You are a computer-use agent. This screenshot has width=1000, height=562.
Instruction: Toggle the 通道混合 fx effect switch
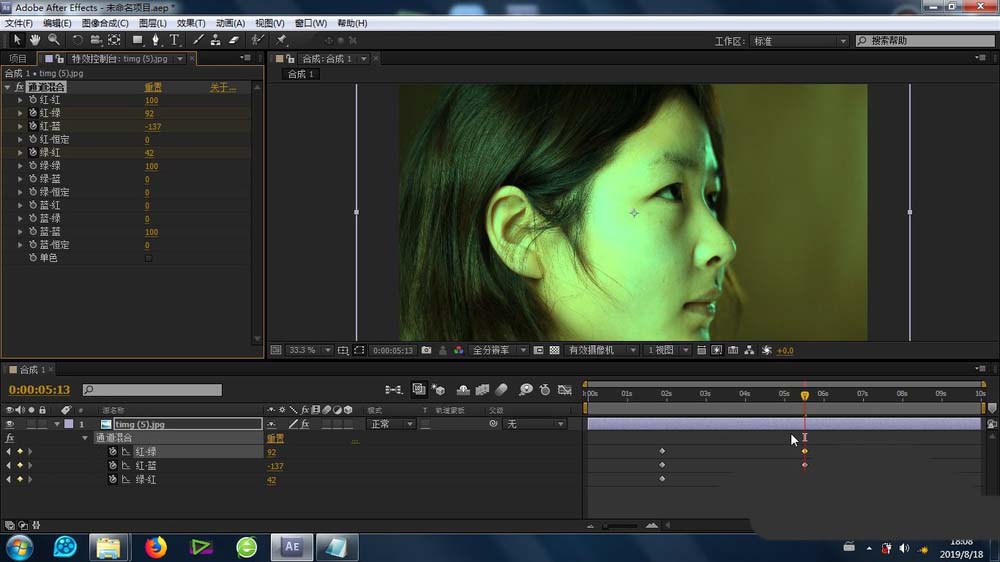click(18, 87)
